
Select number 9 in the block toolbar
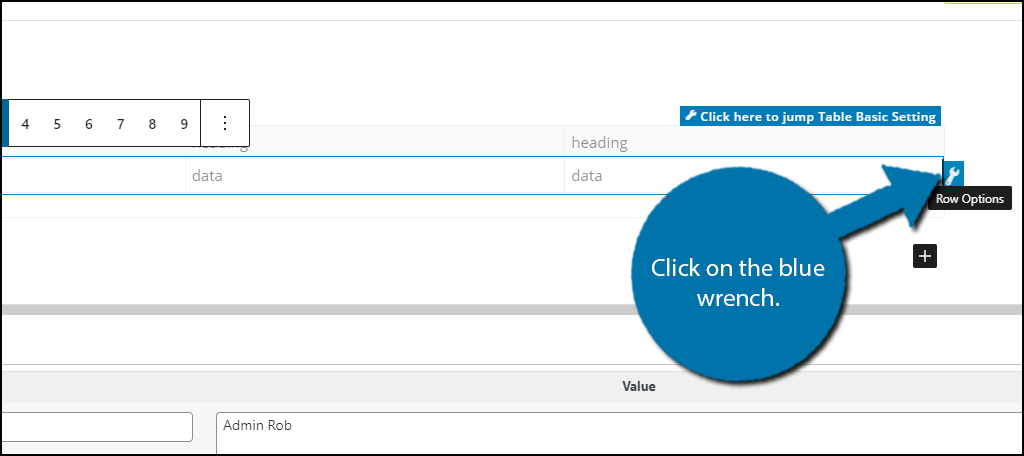184,123
